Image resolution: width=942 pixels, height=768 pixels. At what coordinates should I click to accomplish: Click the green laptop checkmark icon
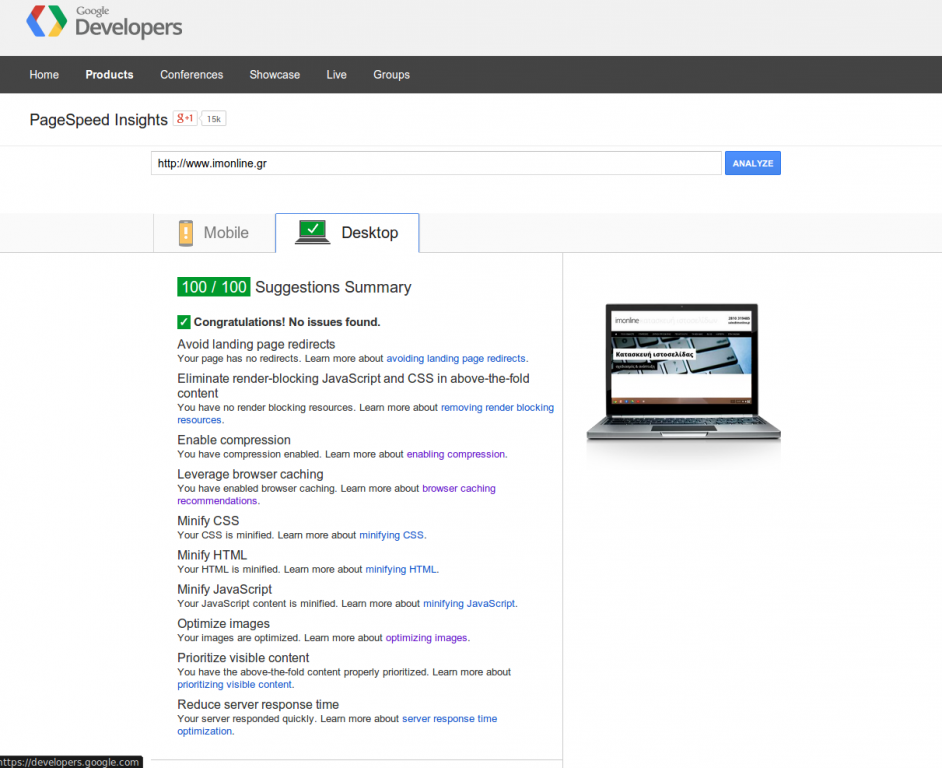312,232
